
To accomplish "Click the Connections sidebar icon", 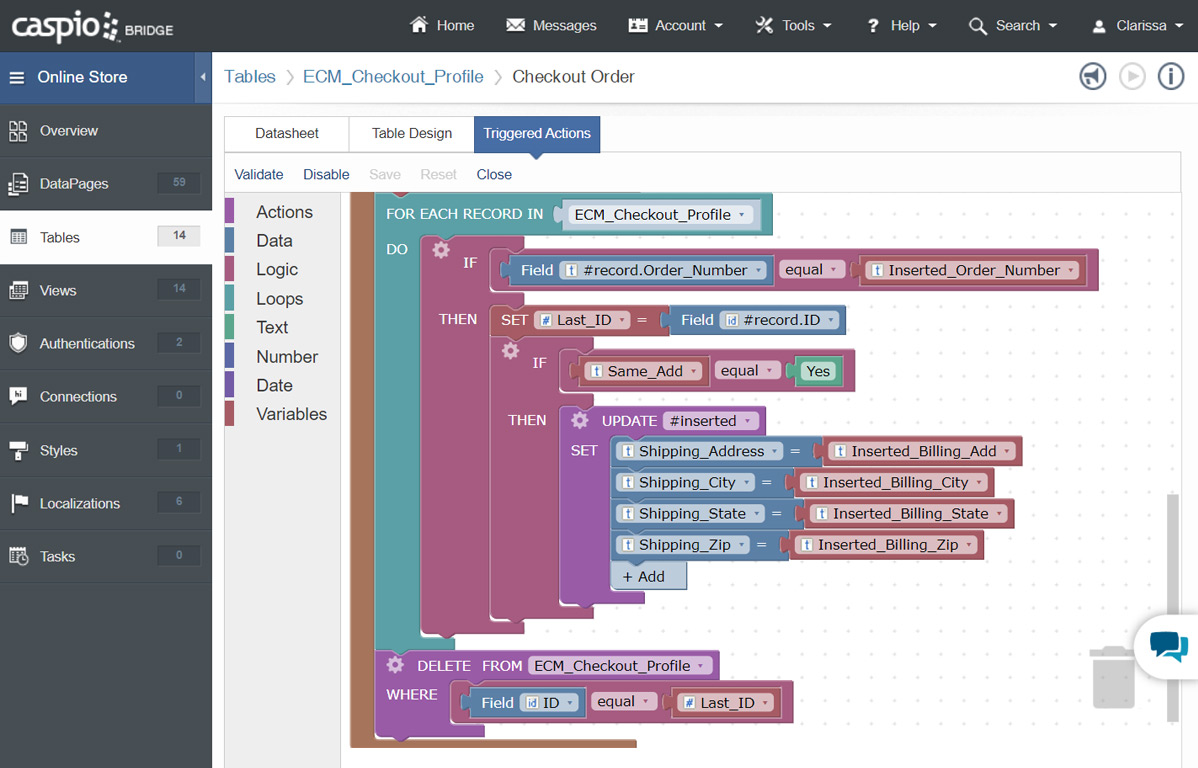I will [18, 396].
